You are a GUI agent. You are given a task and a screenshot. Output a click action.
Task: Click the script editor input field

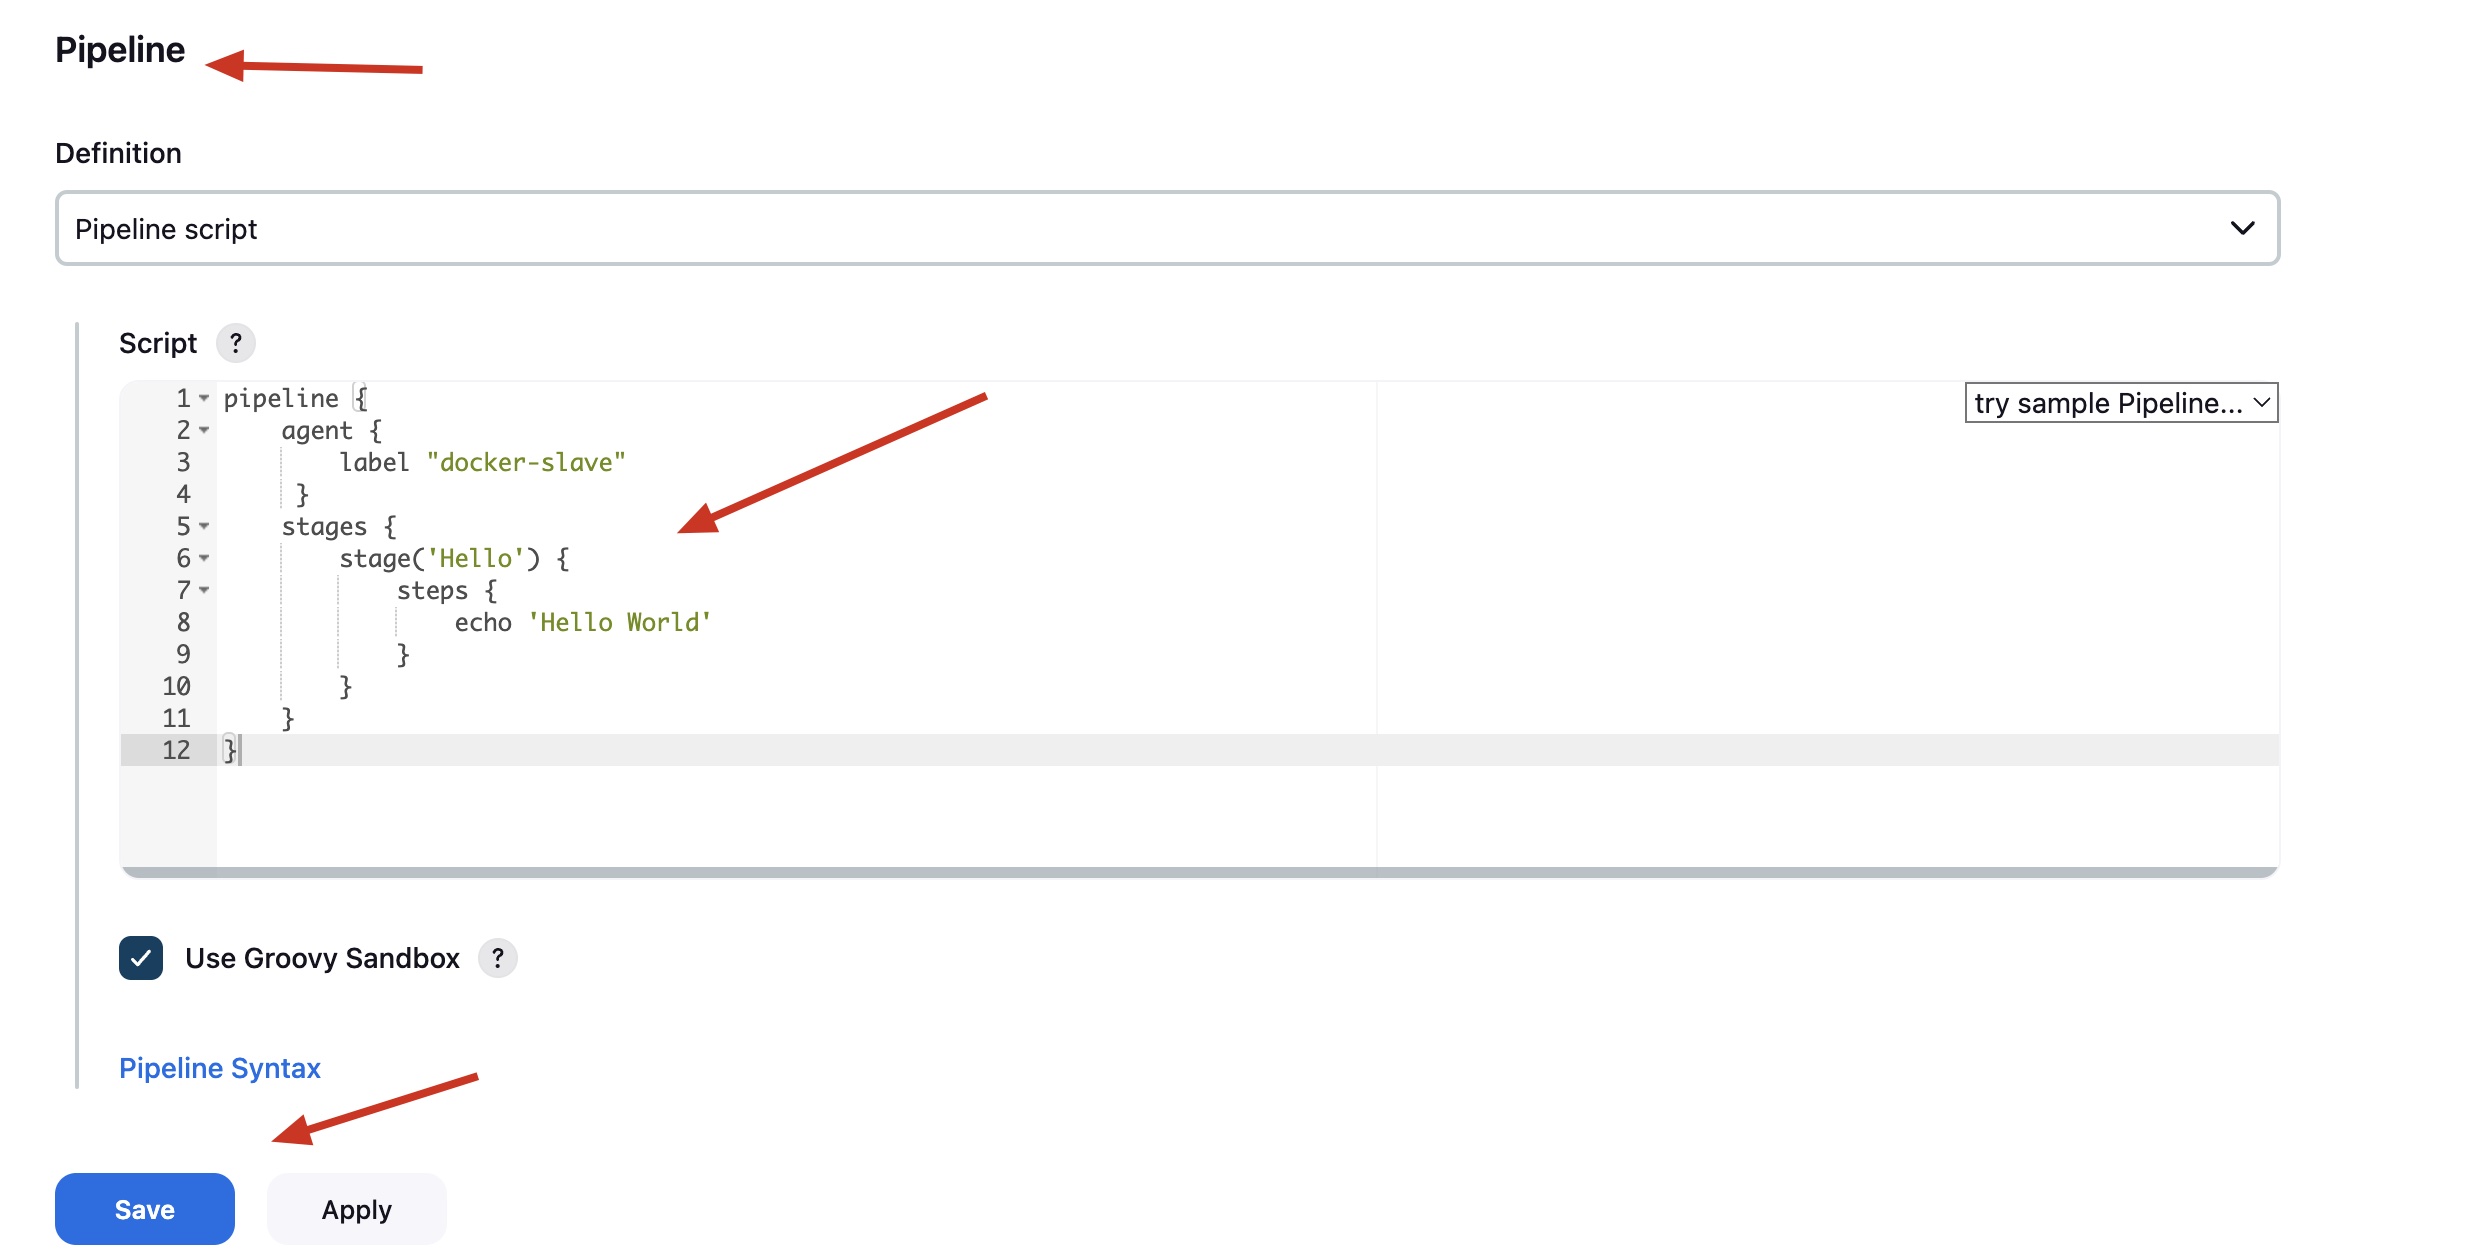[1200, 628]
